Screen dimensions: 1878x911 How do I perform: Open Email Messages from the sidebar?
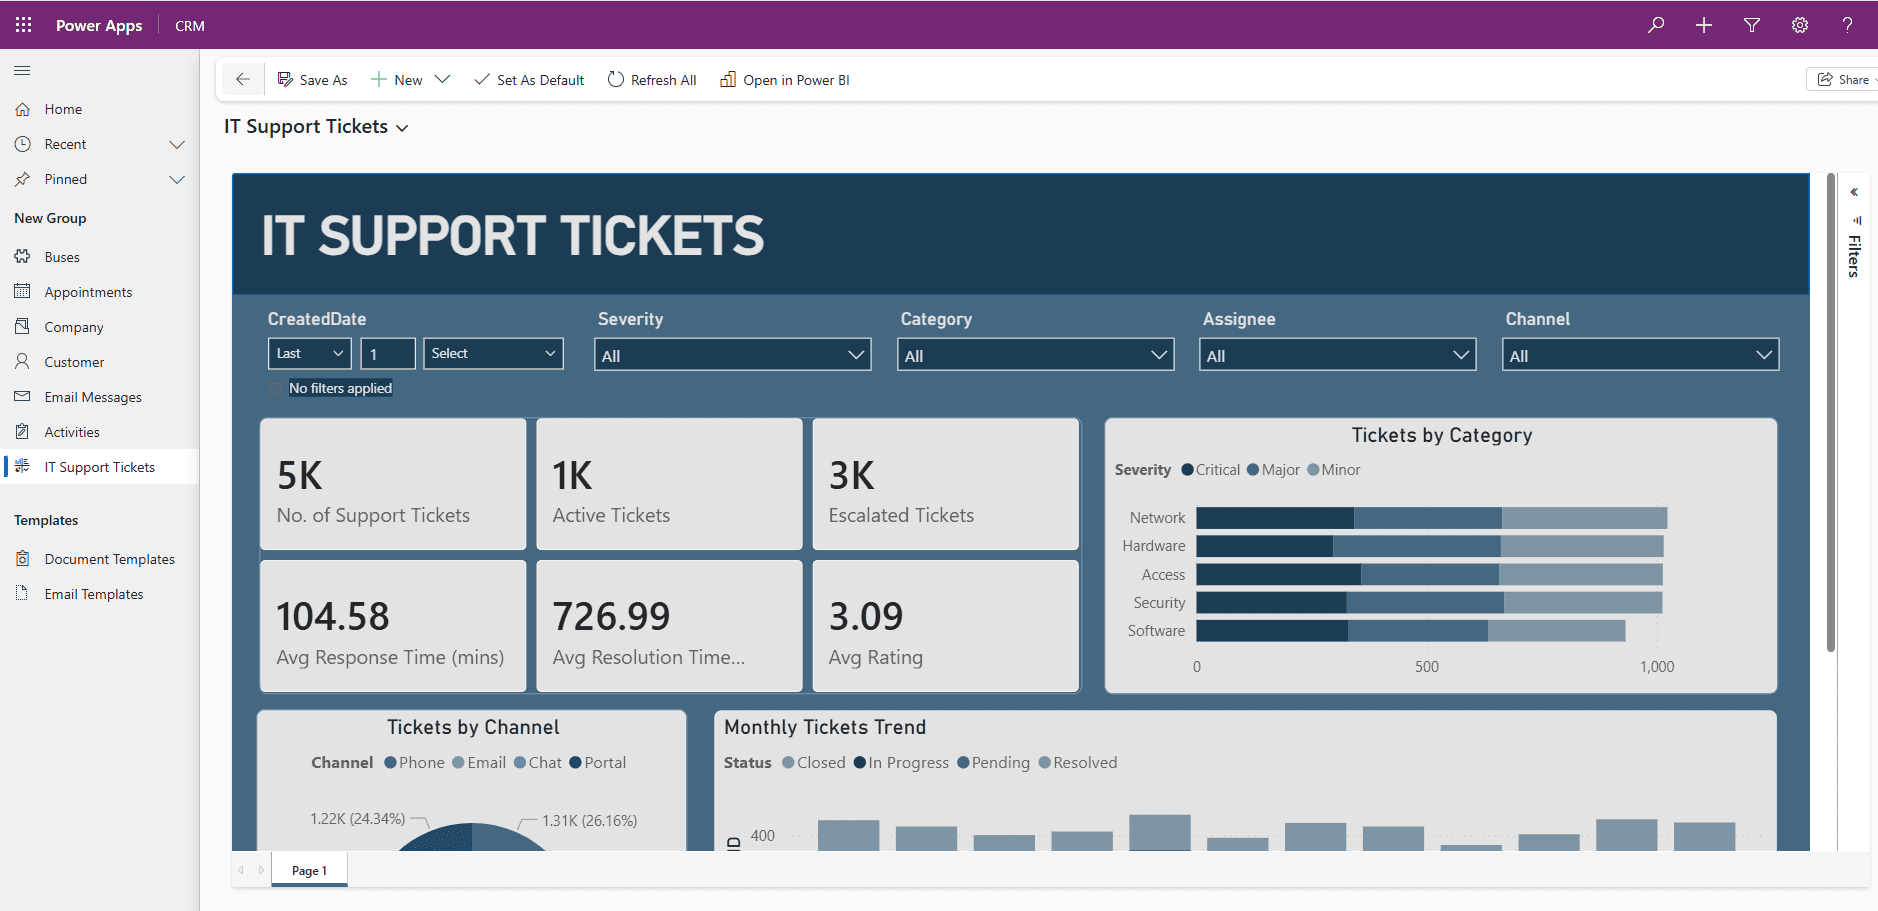pyautogui.click(x=92, y=396)
